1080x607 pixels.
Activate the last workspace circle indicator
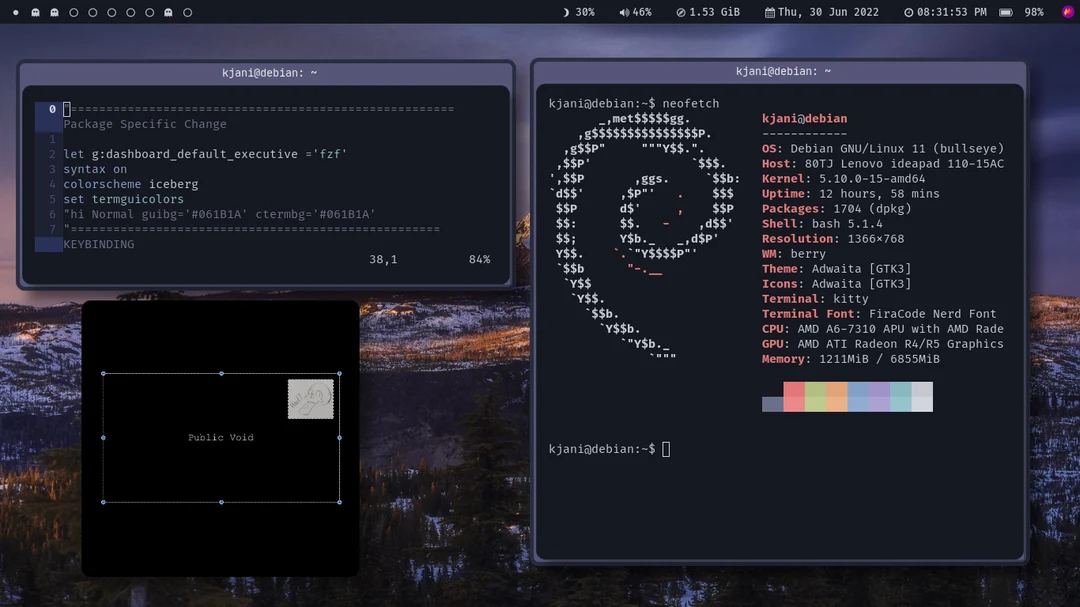(185, 12)
